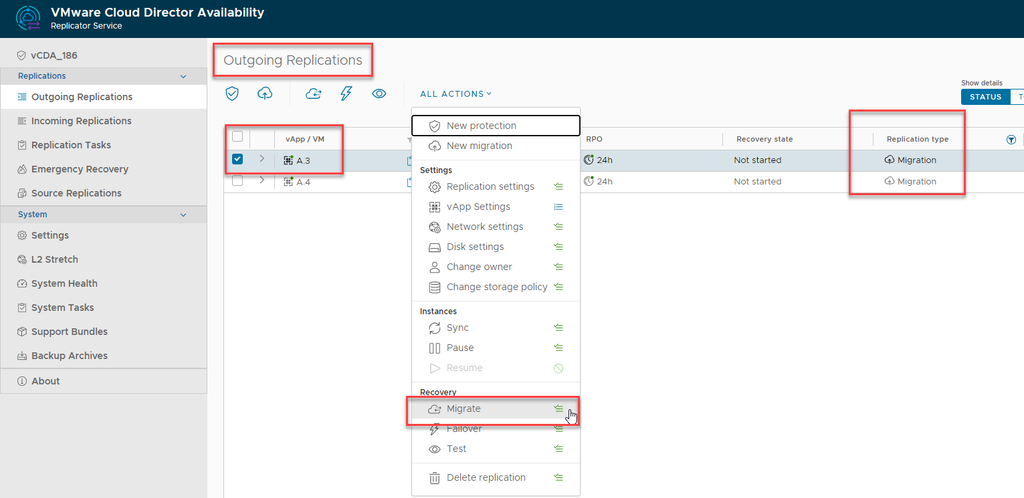Go to System Health page

coord(64,284)
